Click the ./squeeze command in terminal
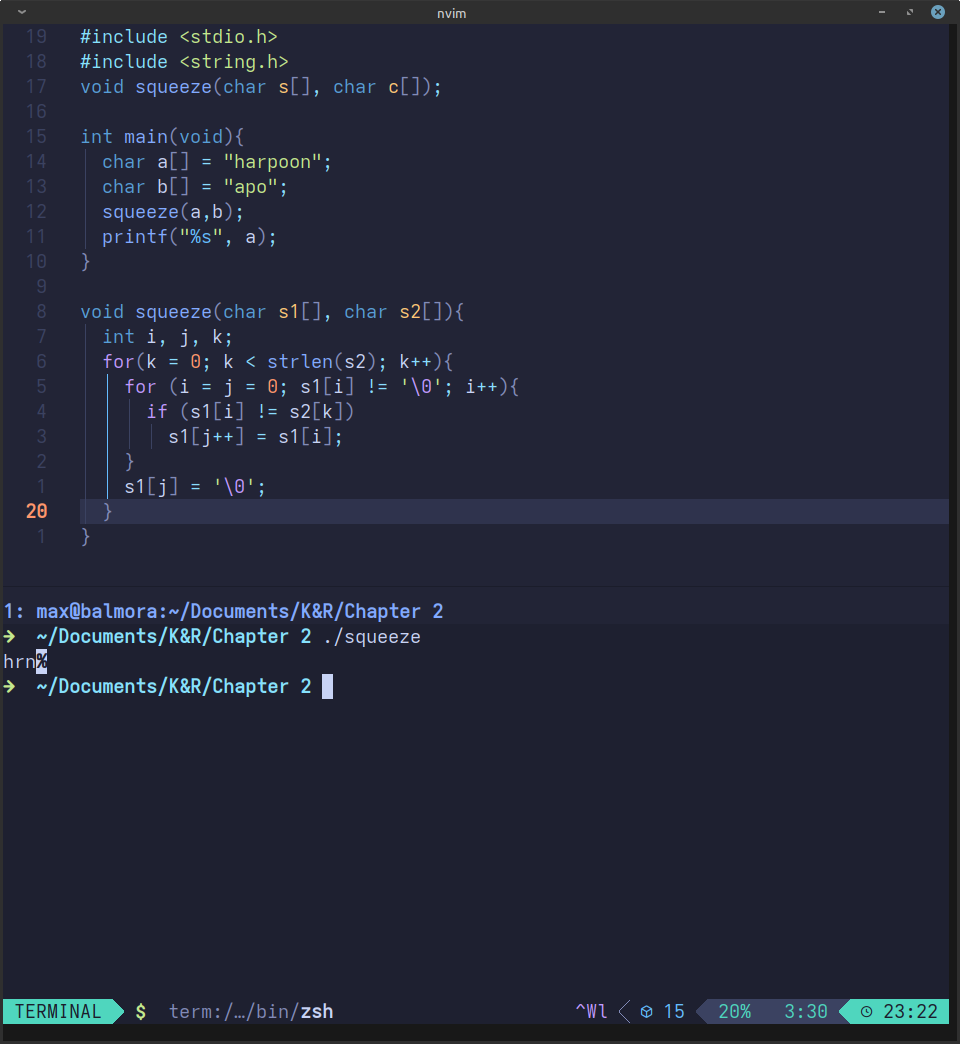Viewport: 960px width, 1044px height. [372, 637]
